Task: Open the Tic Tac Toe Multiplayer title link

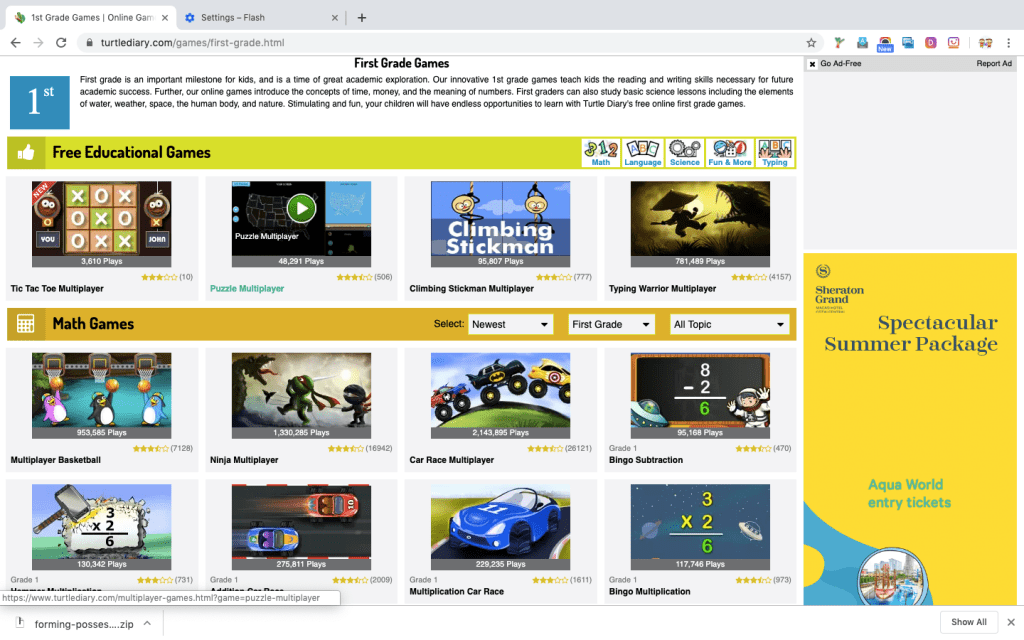Action: 57,289
